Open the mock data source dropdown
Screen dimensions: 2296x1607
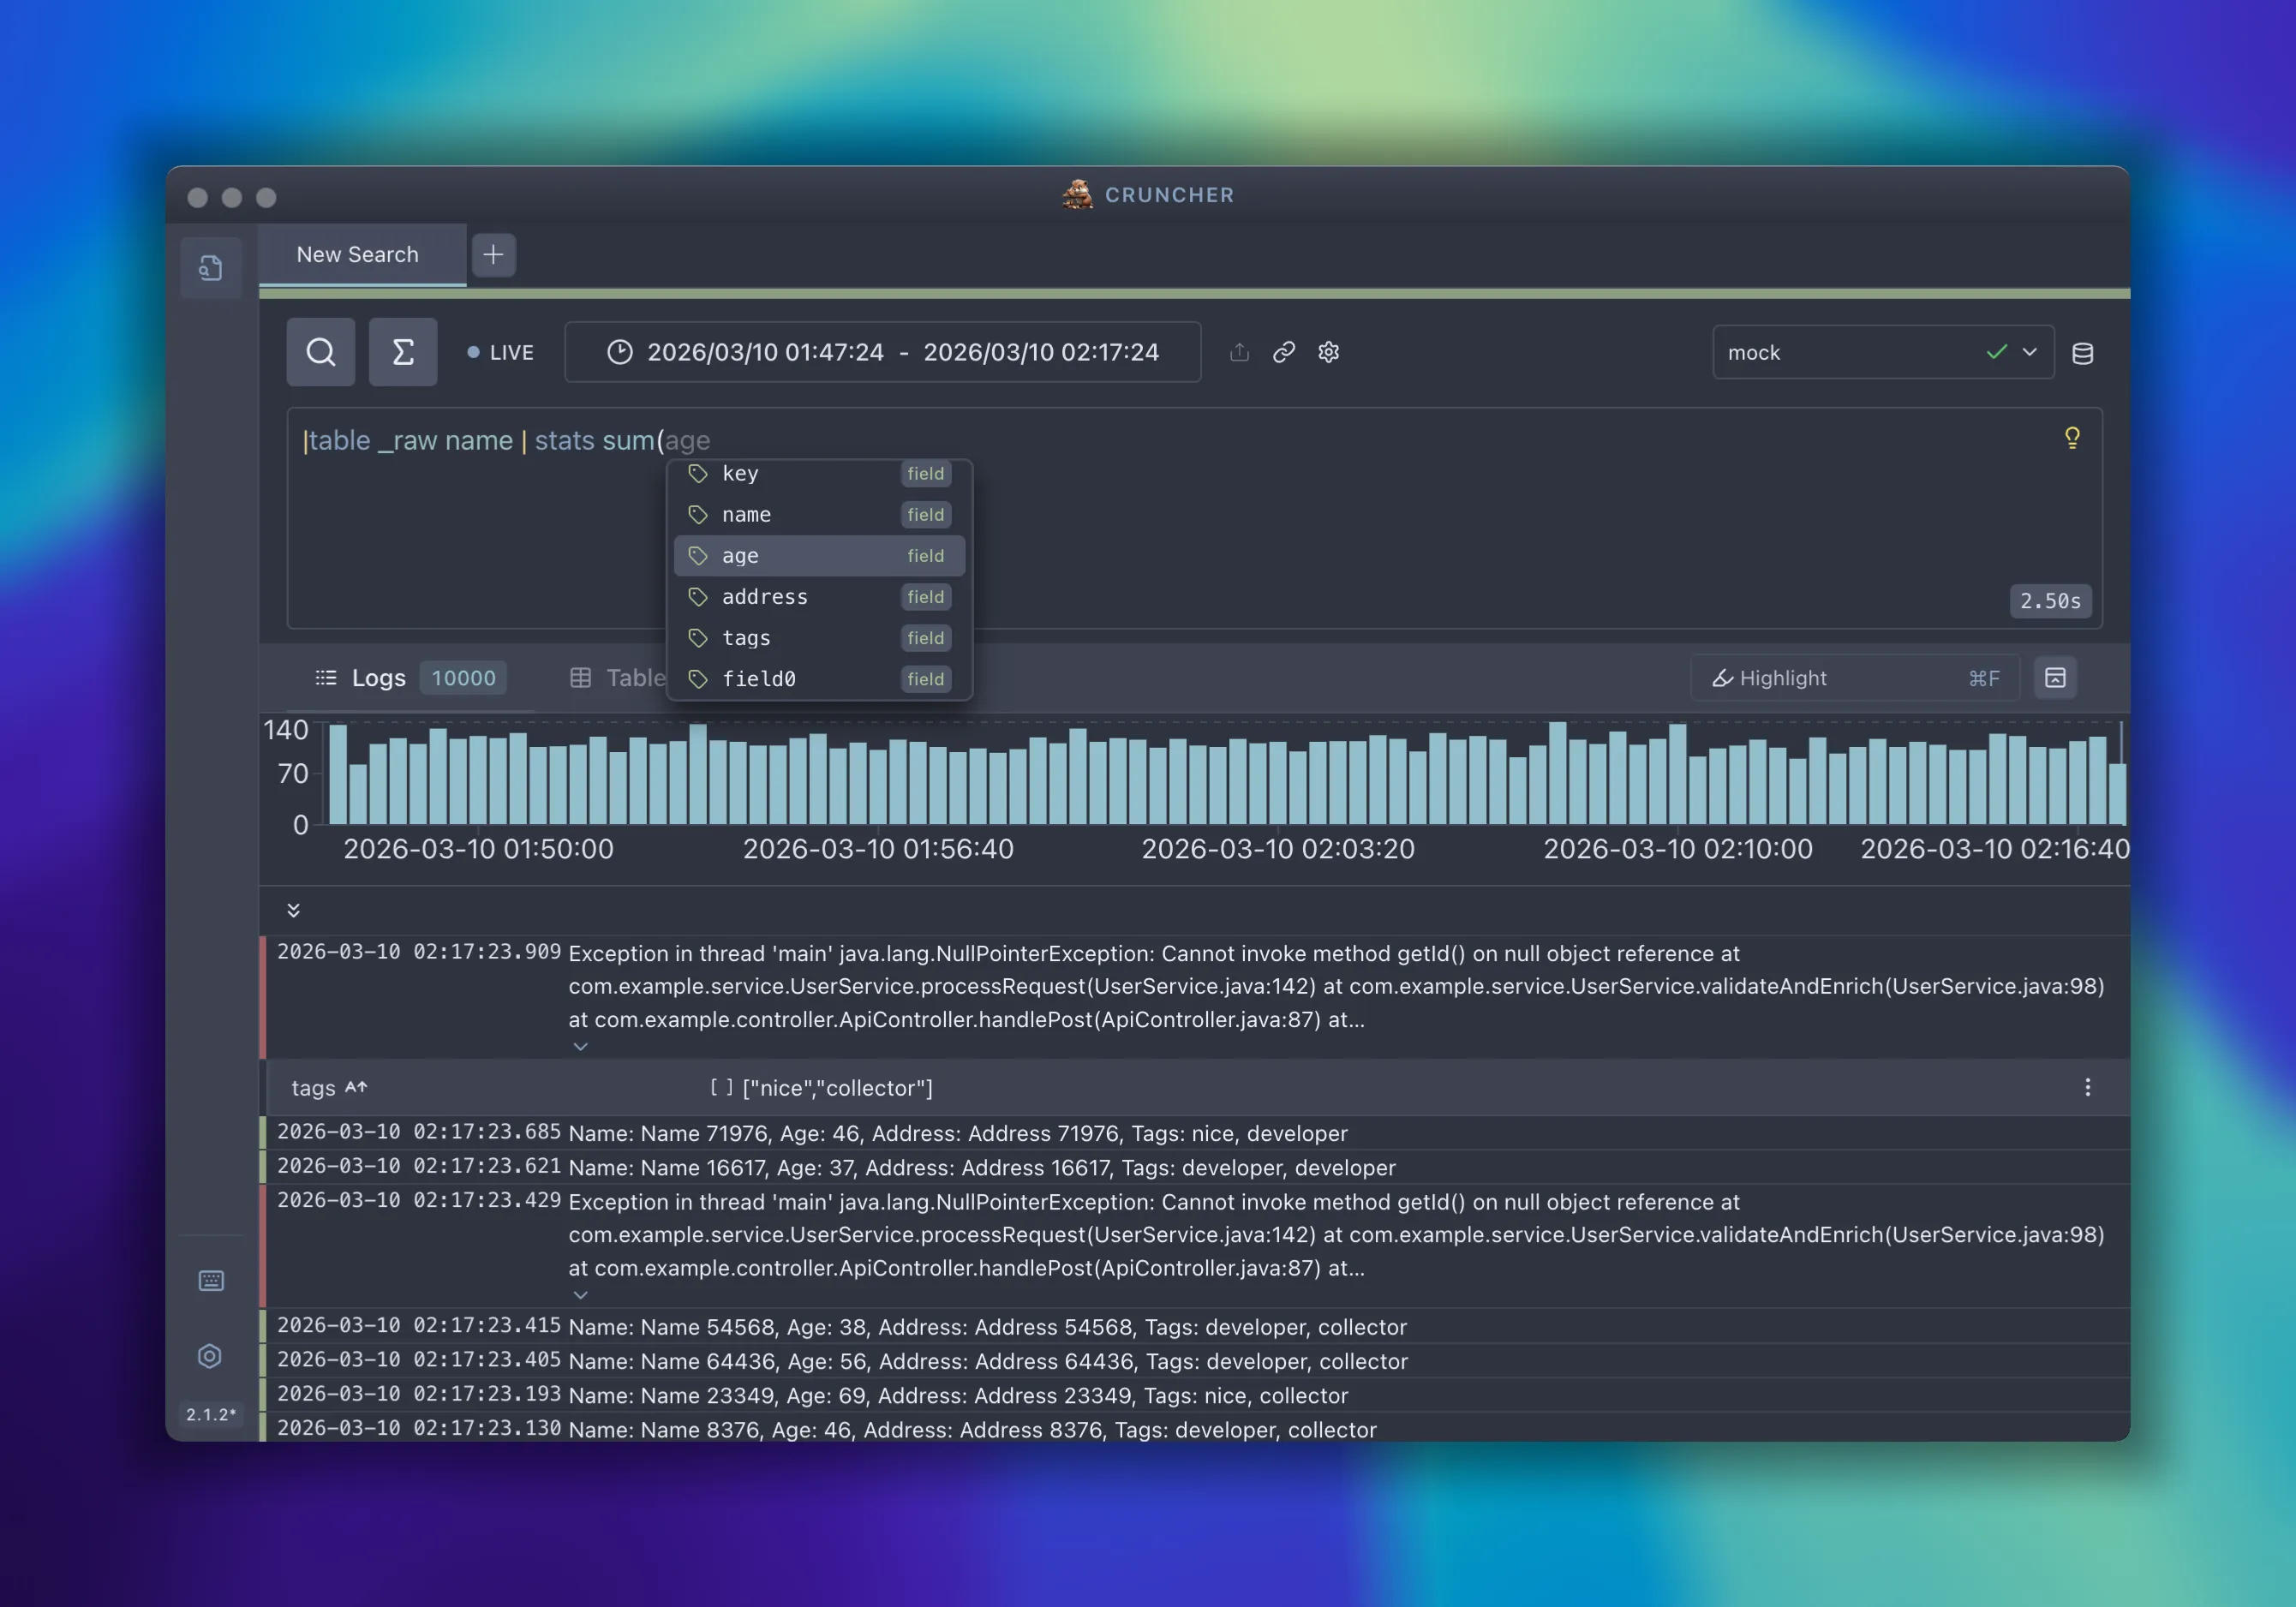point(1883,352)
